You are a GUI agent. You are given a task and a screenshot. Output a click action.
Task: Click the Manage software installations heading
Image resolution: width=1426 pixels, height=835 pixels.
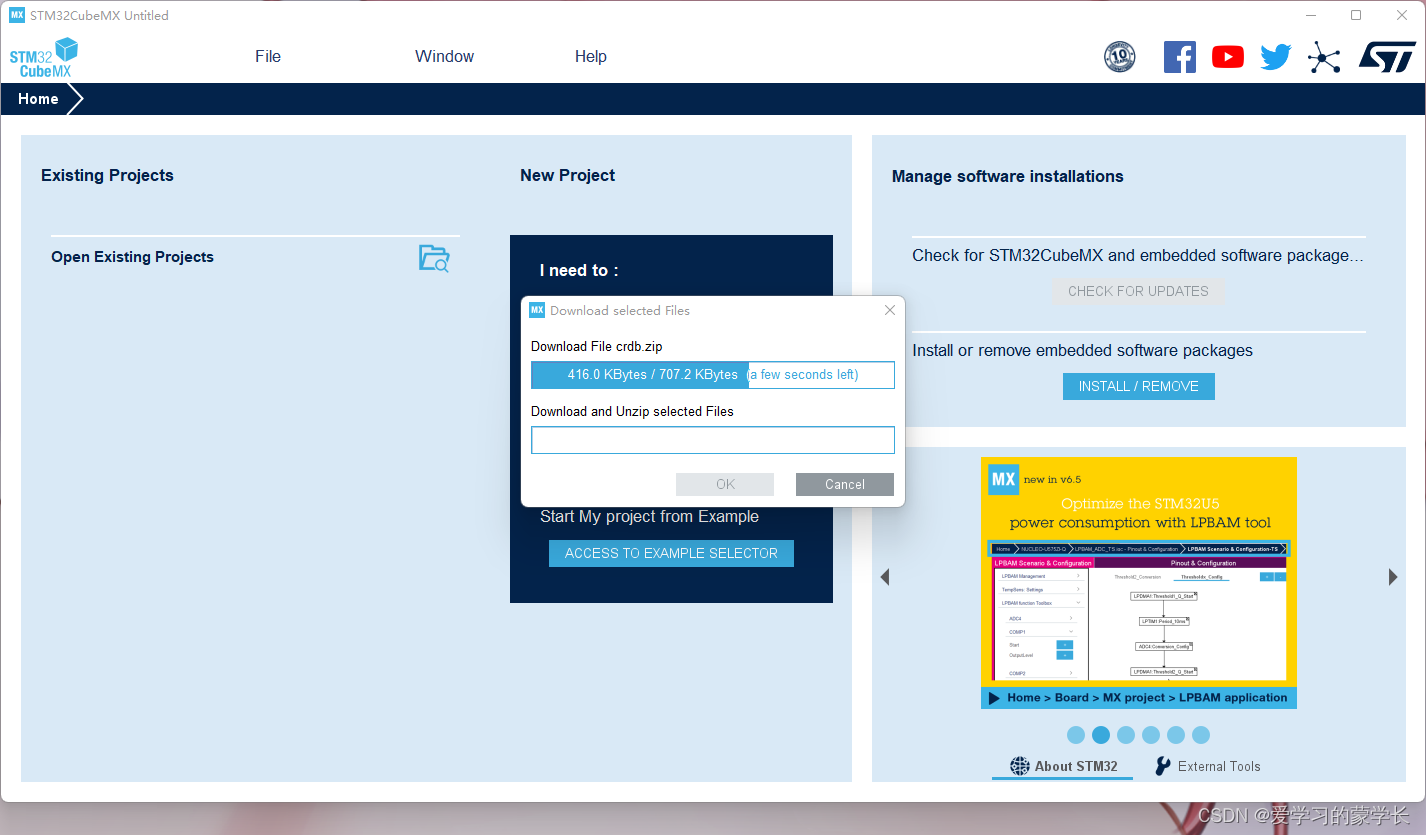coord(1007,176)
